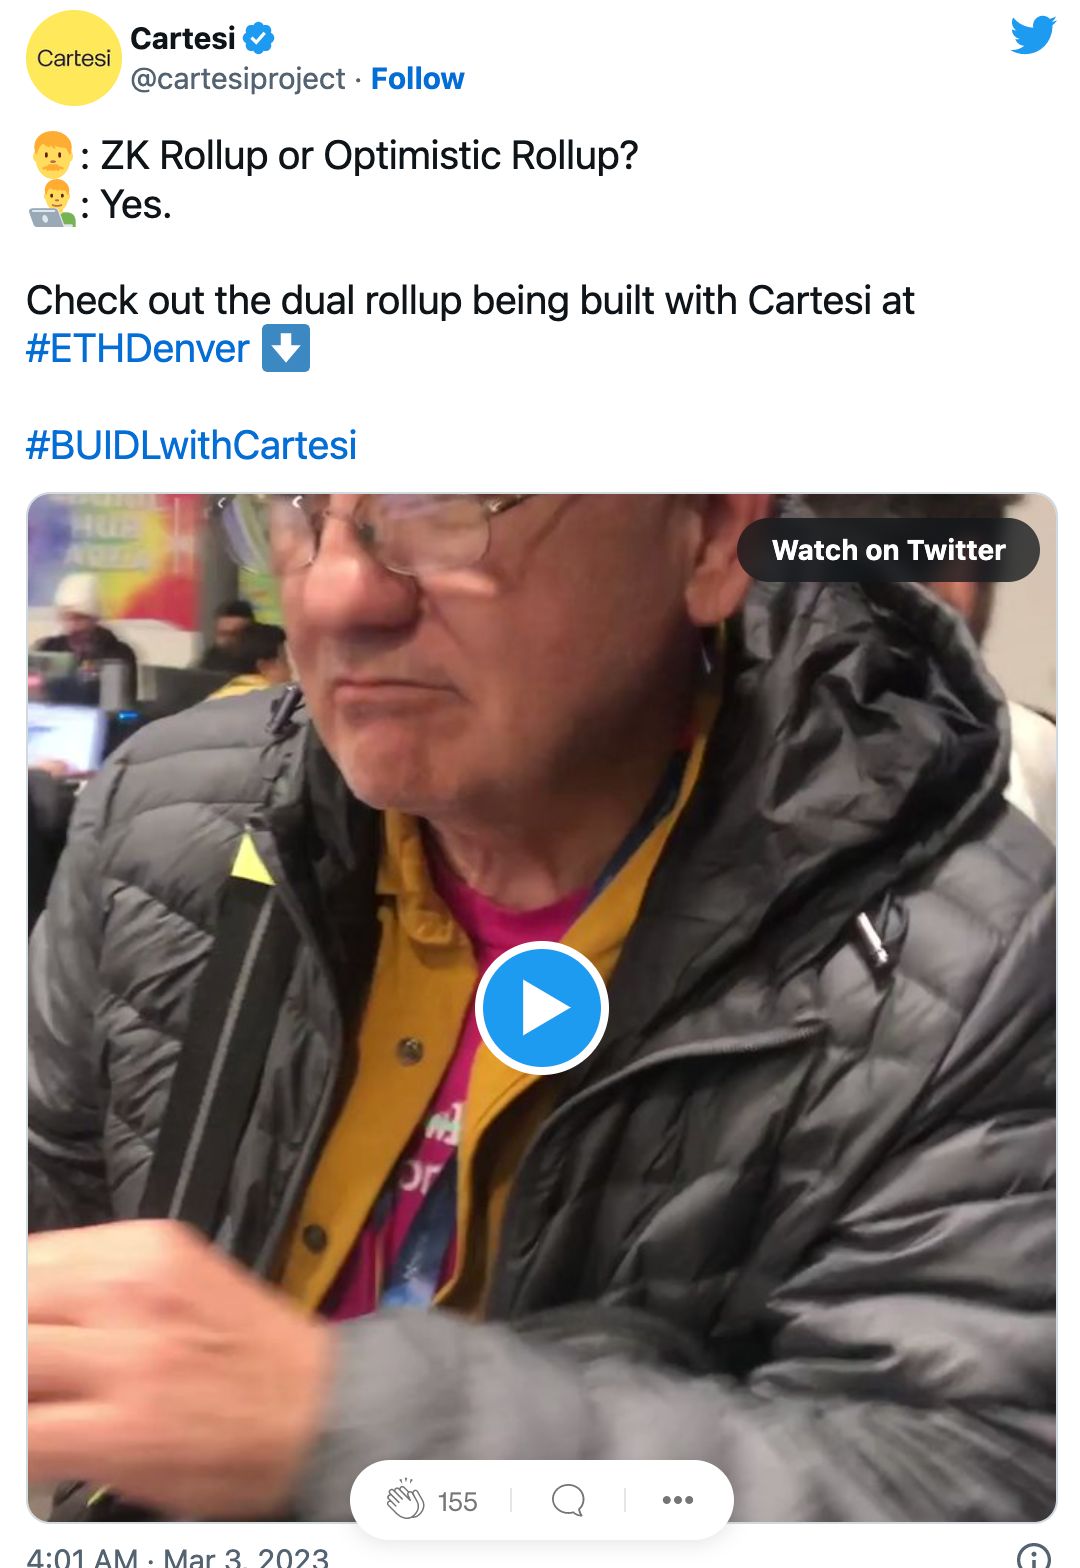Image resolution: width=1080 pixels, height=1568 pixels.
Task: Open the Twitter bird logo link
Action: click(1032, 35)
